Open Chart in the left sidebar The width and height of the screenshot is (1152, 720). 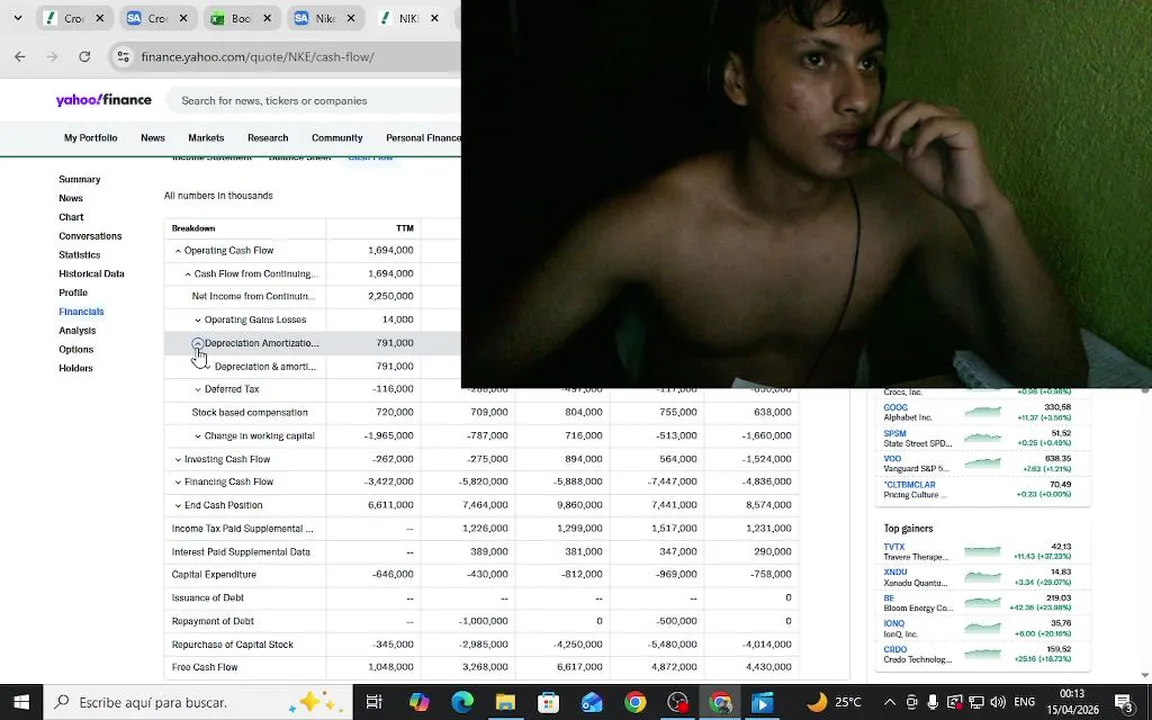(71, 217)
